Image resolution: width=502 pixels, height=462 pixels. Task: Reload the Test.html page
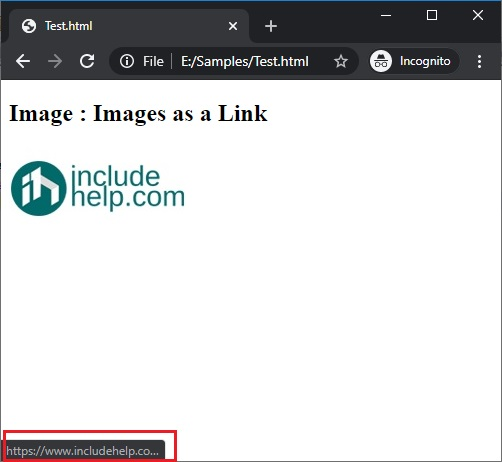pos(87,61)
